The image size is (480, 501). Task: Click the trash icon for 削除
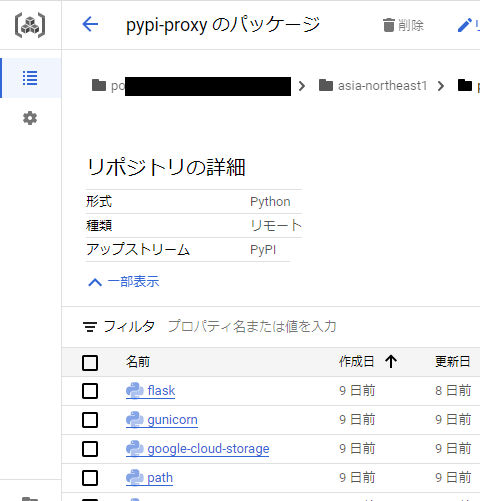(389, 25)
